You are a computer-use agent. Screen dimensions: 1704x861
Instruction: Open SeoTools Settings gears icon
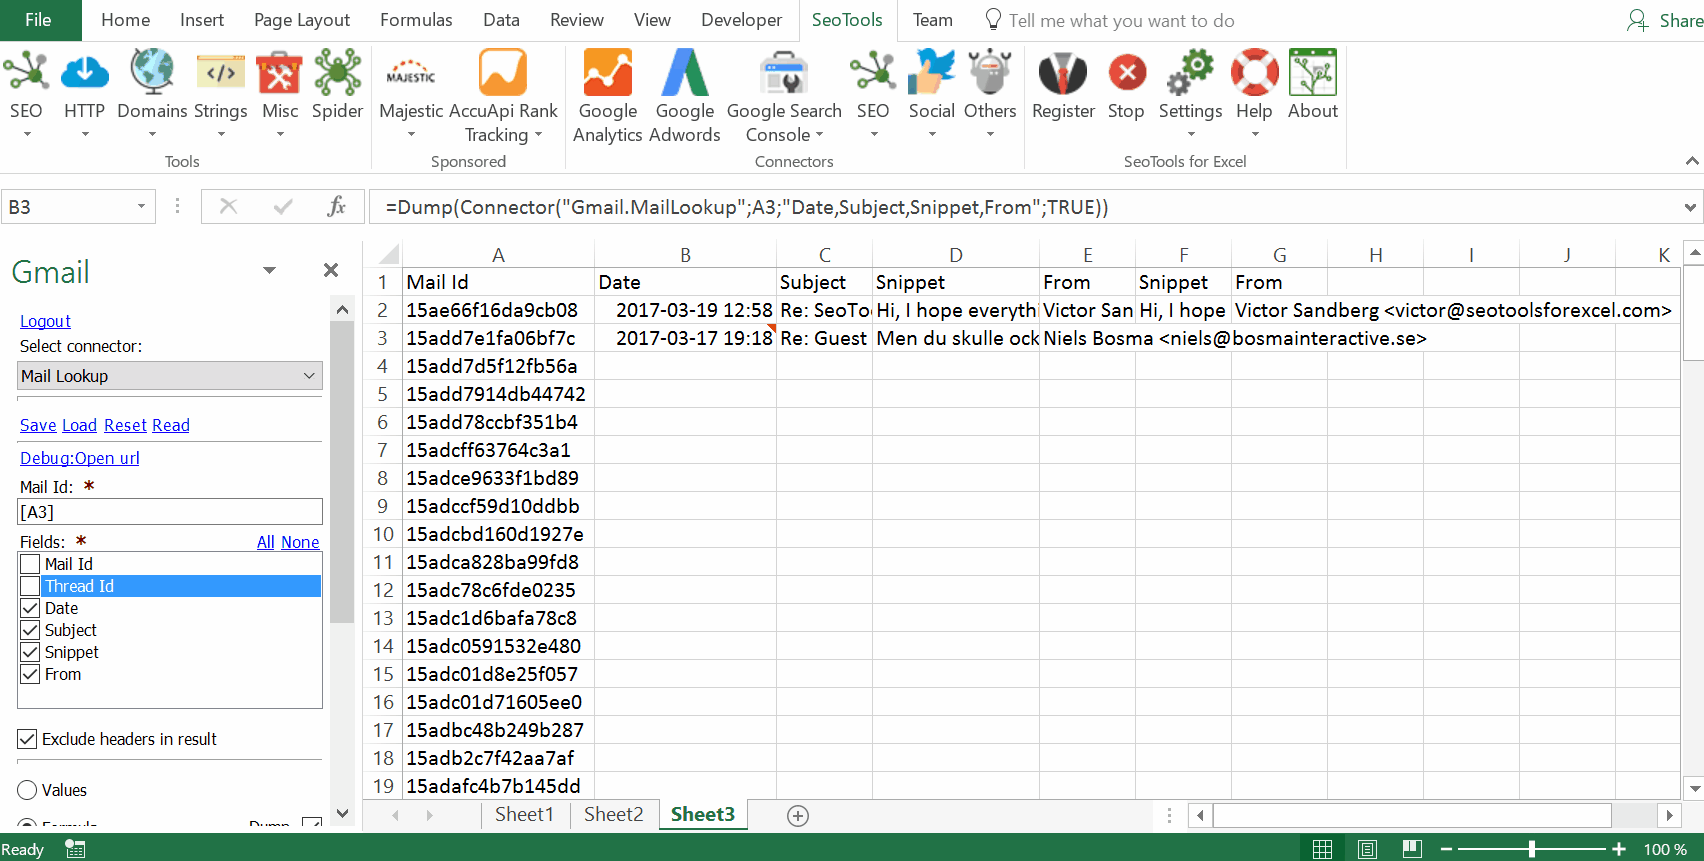1190,73
